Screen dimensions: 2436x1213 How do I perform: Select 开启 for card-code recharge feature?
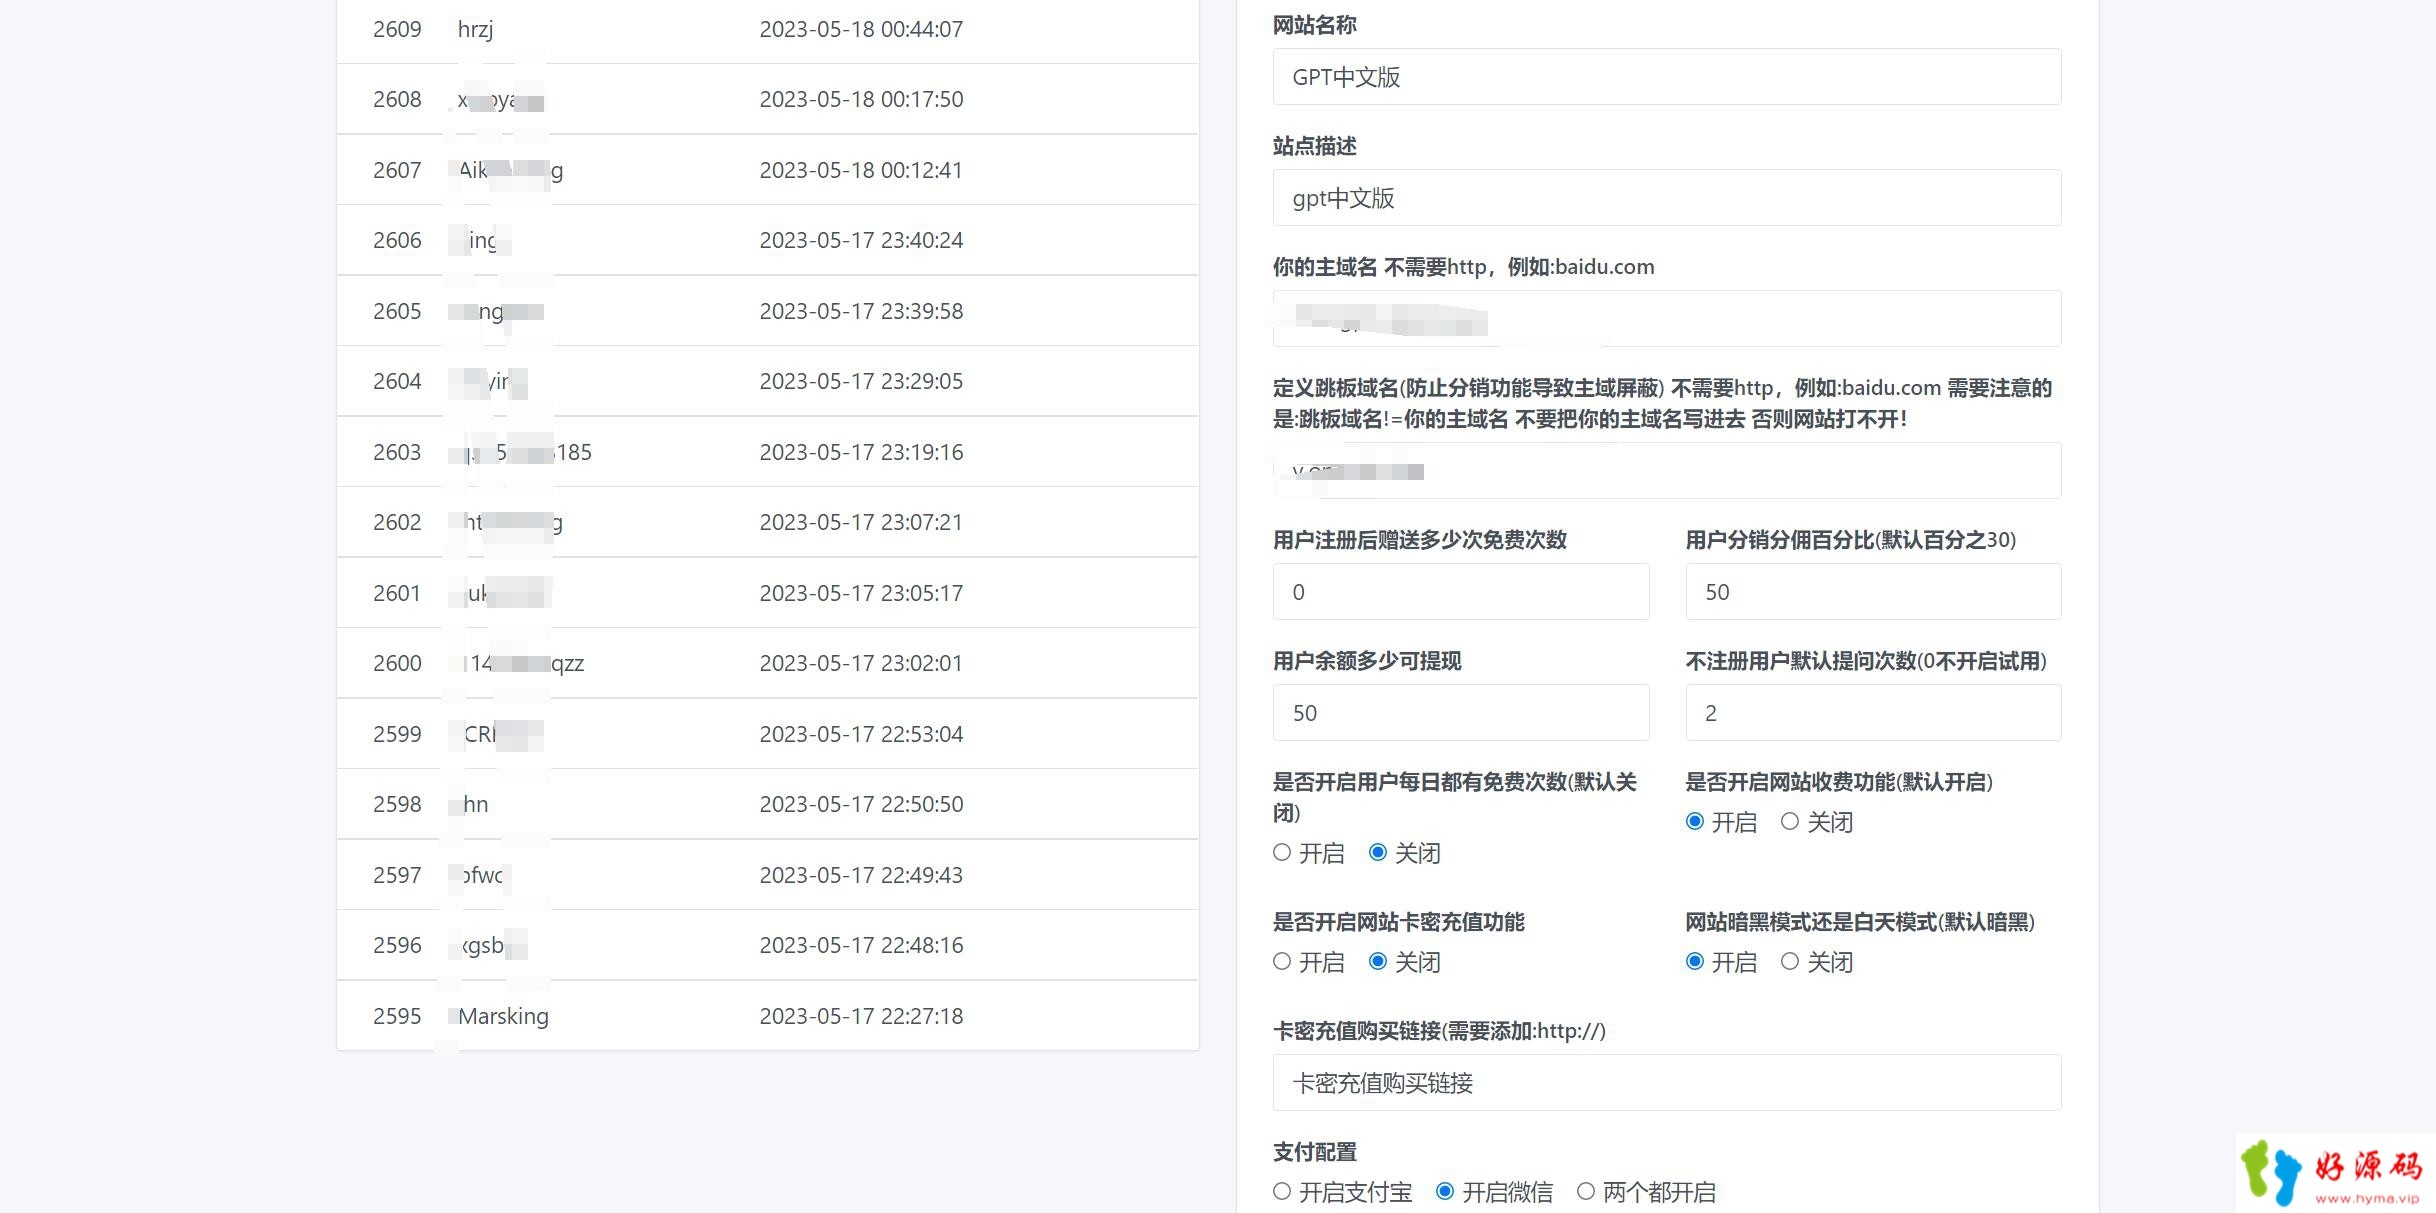[1282, 962]
